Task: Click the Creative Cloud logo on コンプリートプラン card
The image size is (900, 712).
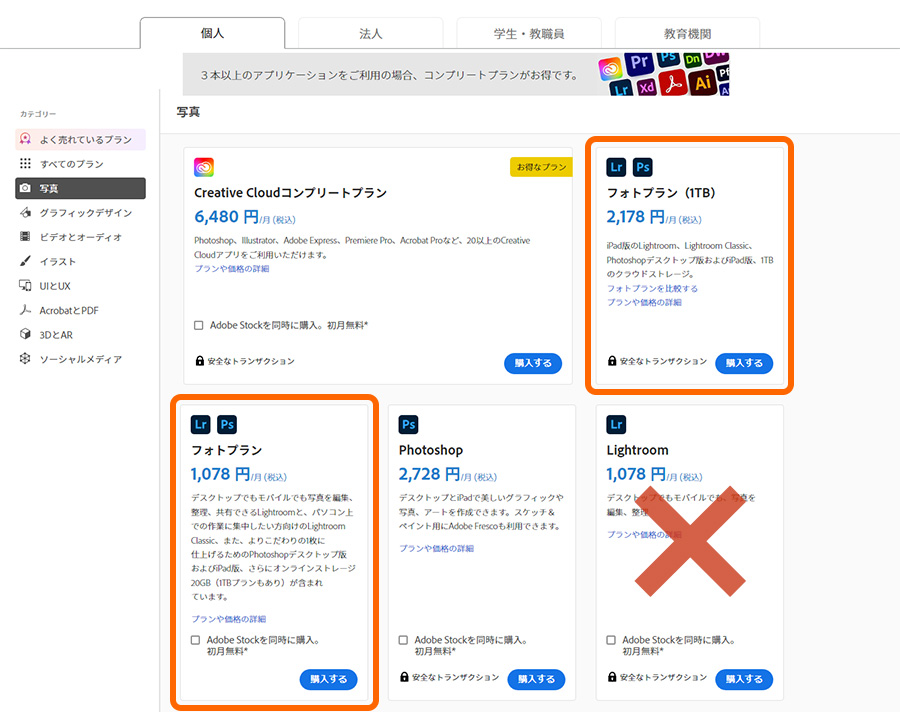Action: click(x=204, y=167)
